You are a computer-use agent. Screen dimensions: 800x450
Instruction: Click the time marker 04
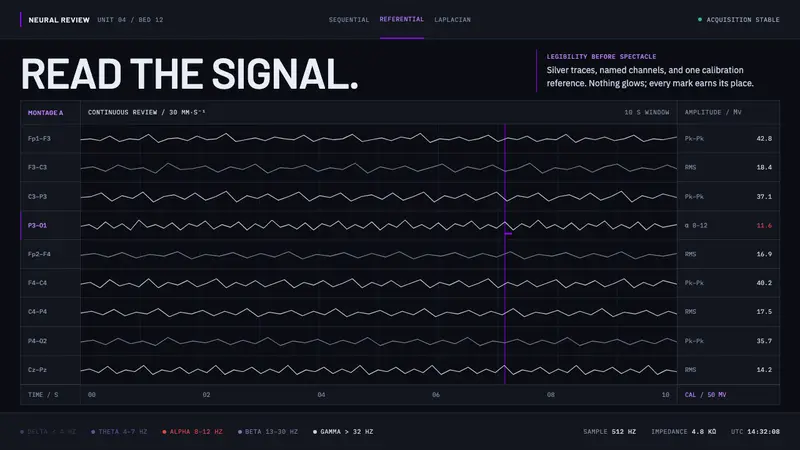(321, 395)
